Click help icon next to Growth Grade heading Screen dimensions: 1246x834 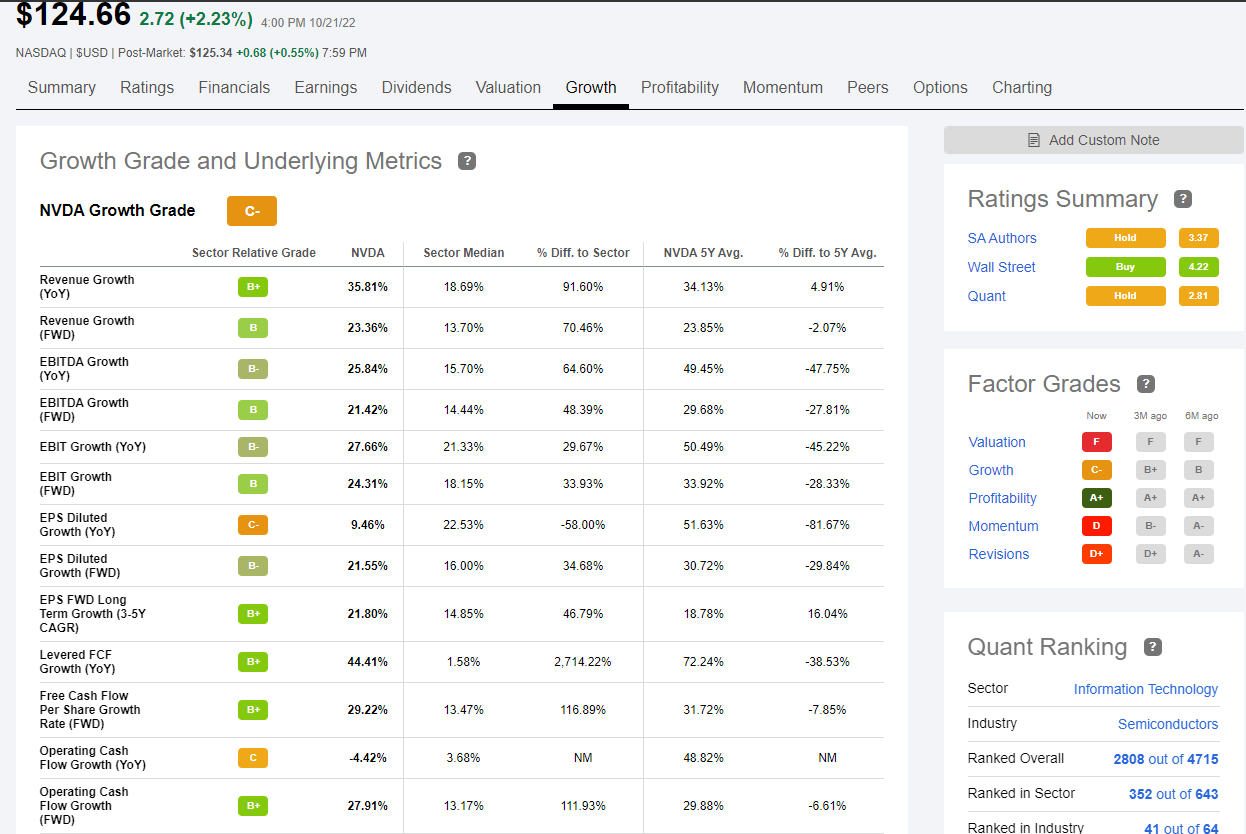pyautogui.click(x=466, y=161)
